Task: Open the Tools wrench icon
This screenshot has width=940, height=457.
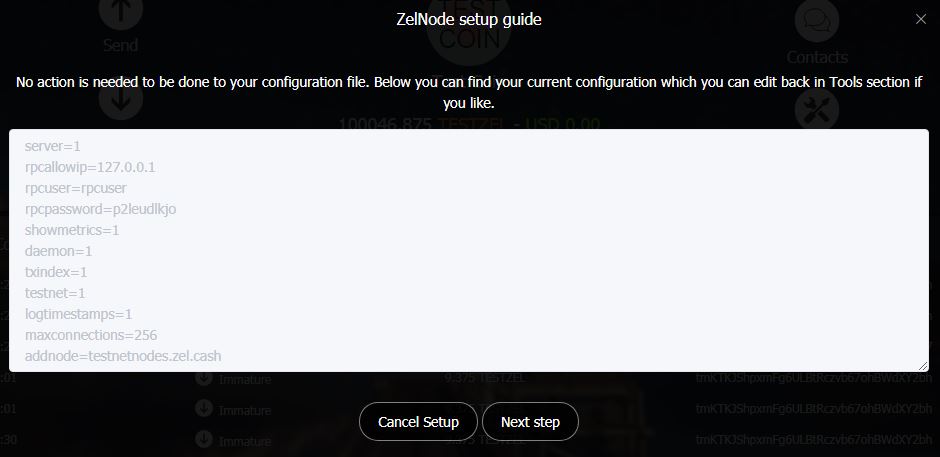Action: (x=817, y=110)
